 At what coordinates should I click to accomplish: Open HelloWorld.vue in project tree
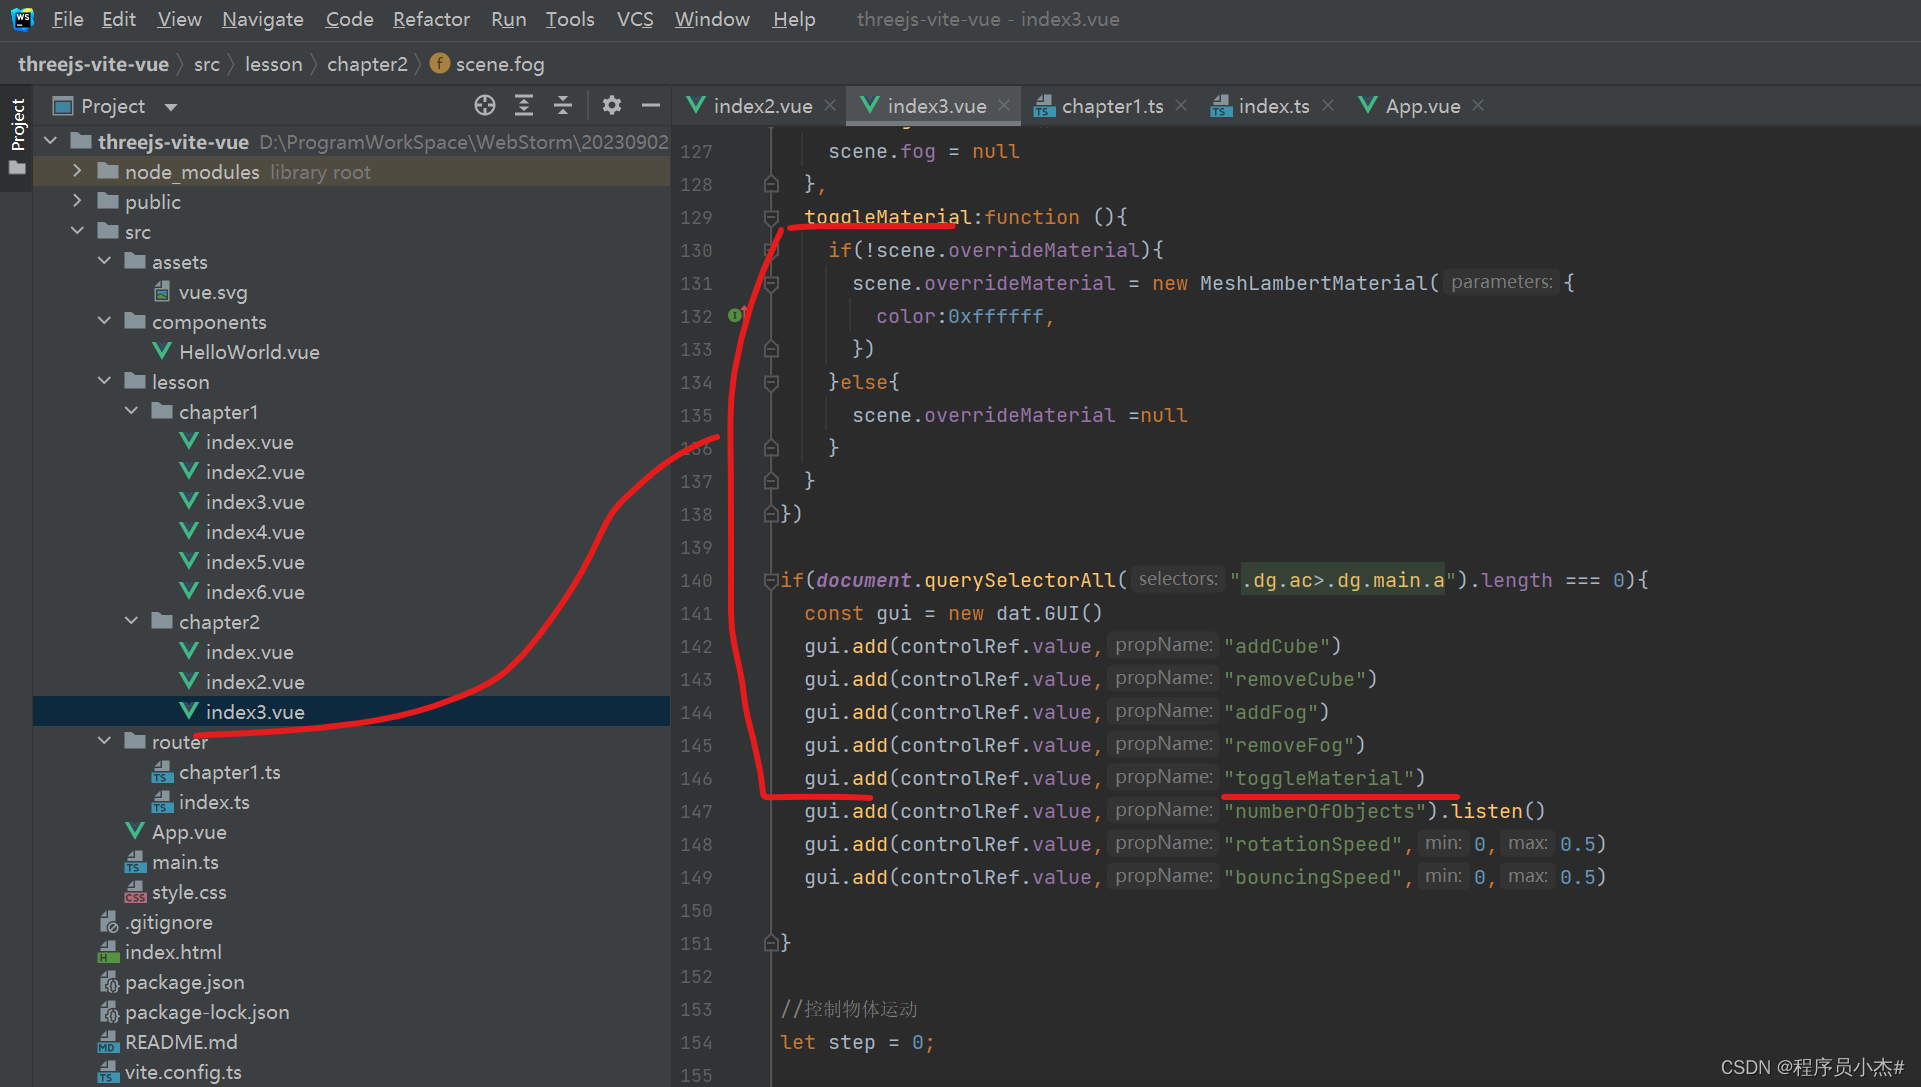pos(249,352)
